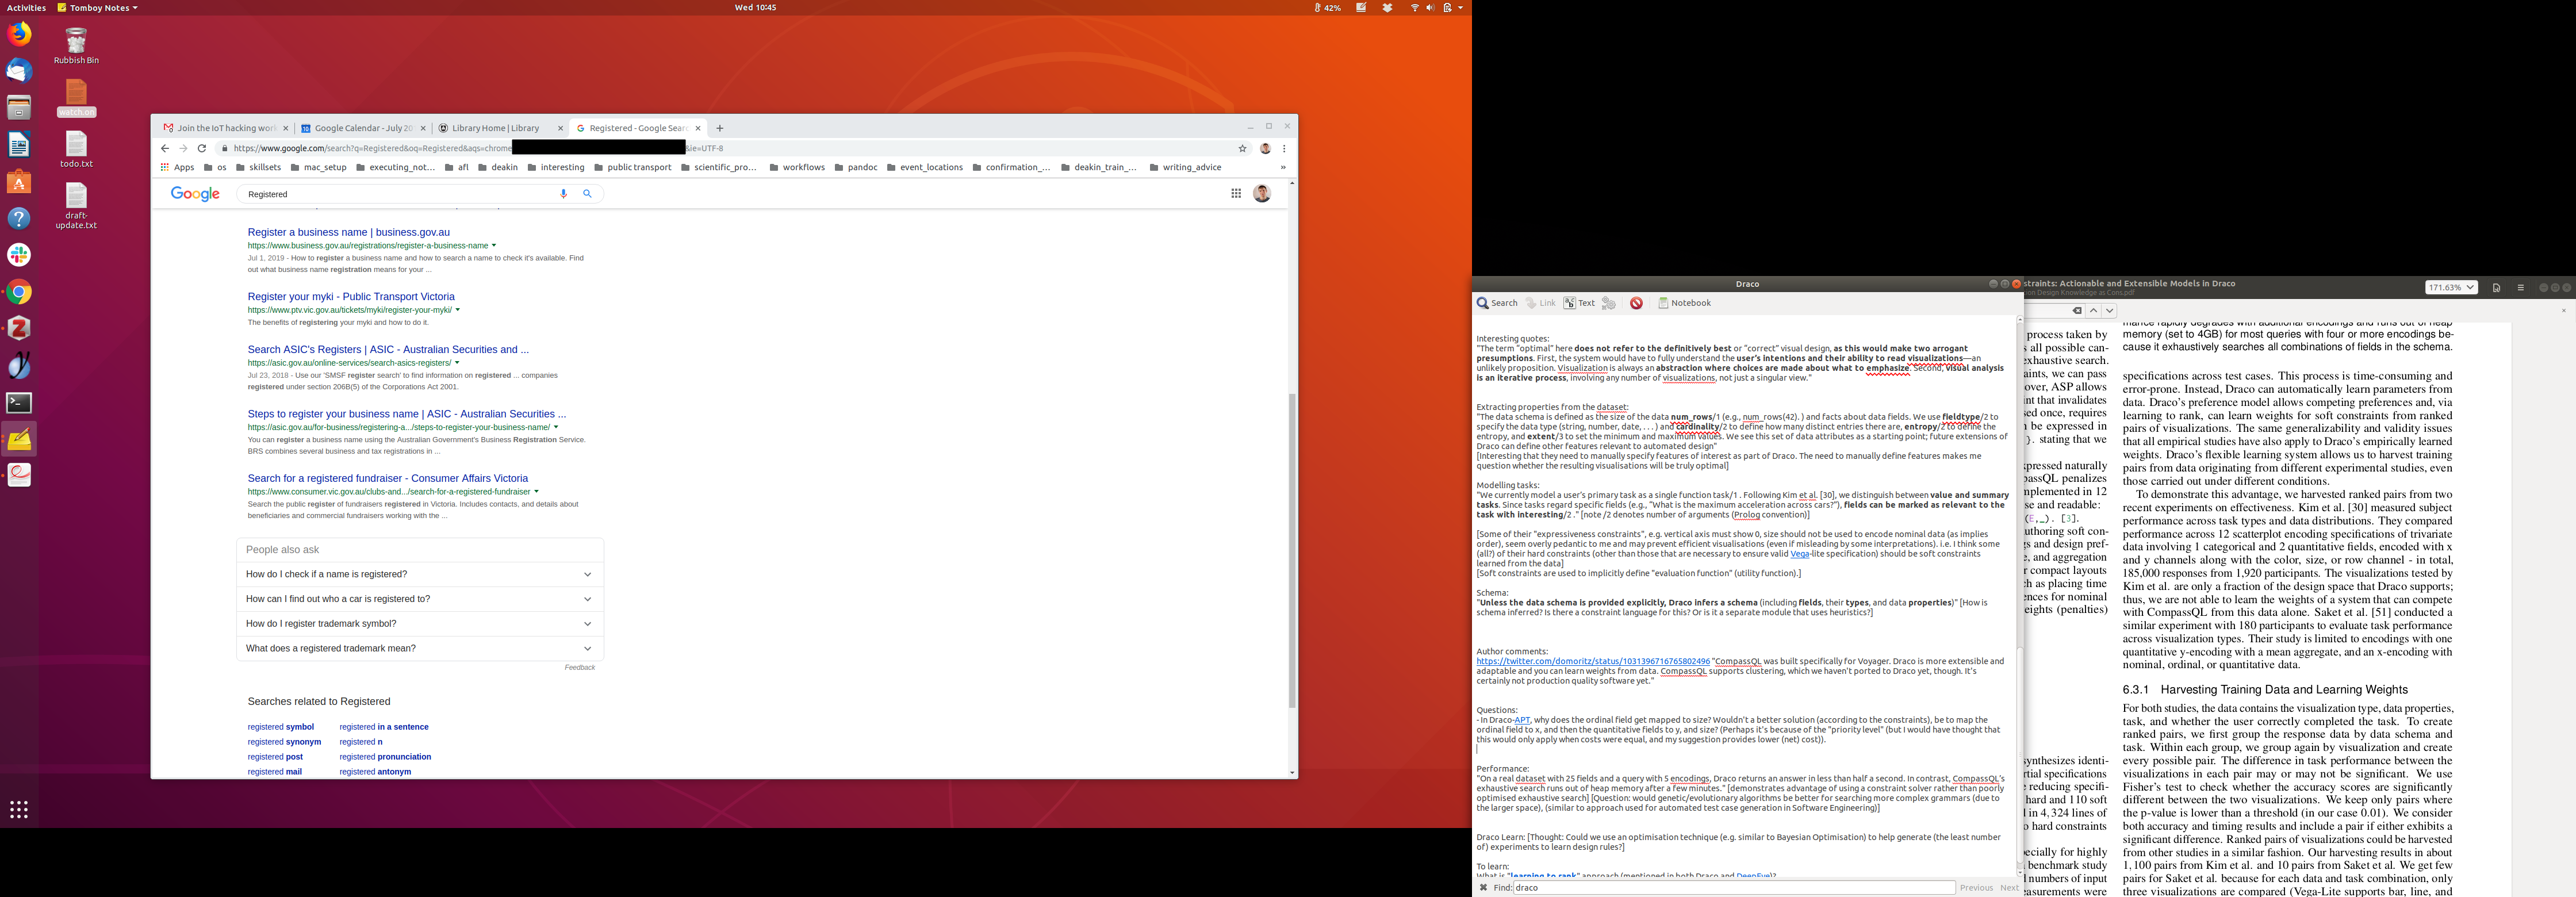
Task: Switch to the Library Home tab
Action: point(497,128)
